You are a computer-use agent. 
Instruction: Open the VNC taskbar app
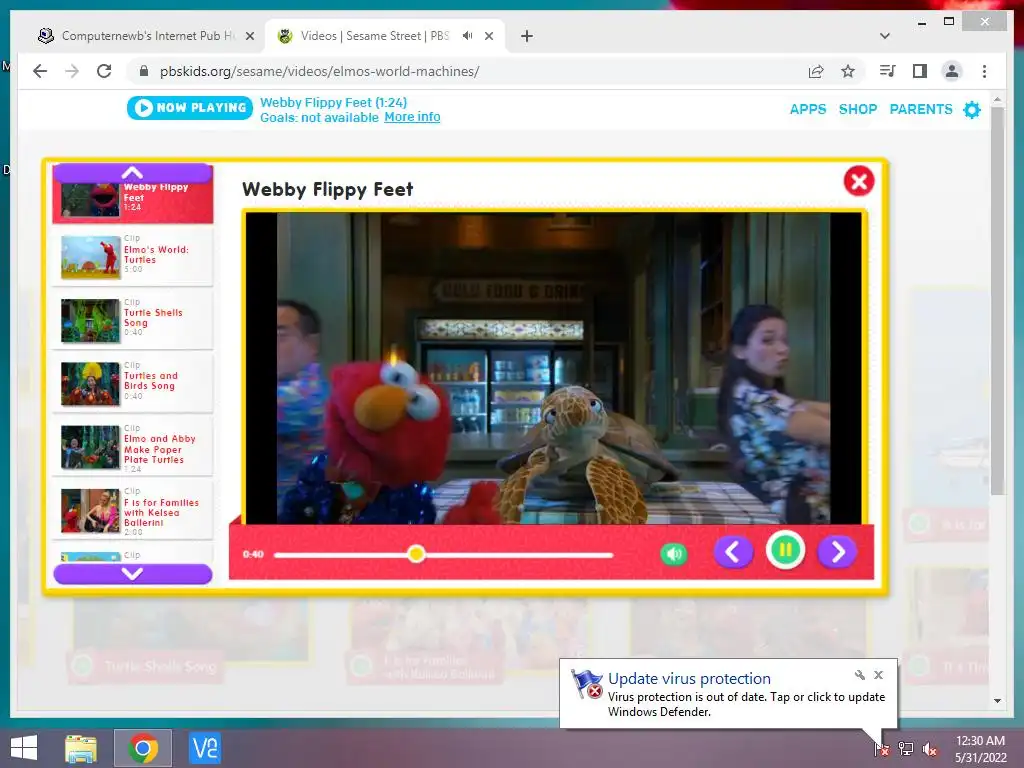tap(204, 748)
